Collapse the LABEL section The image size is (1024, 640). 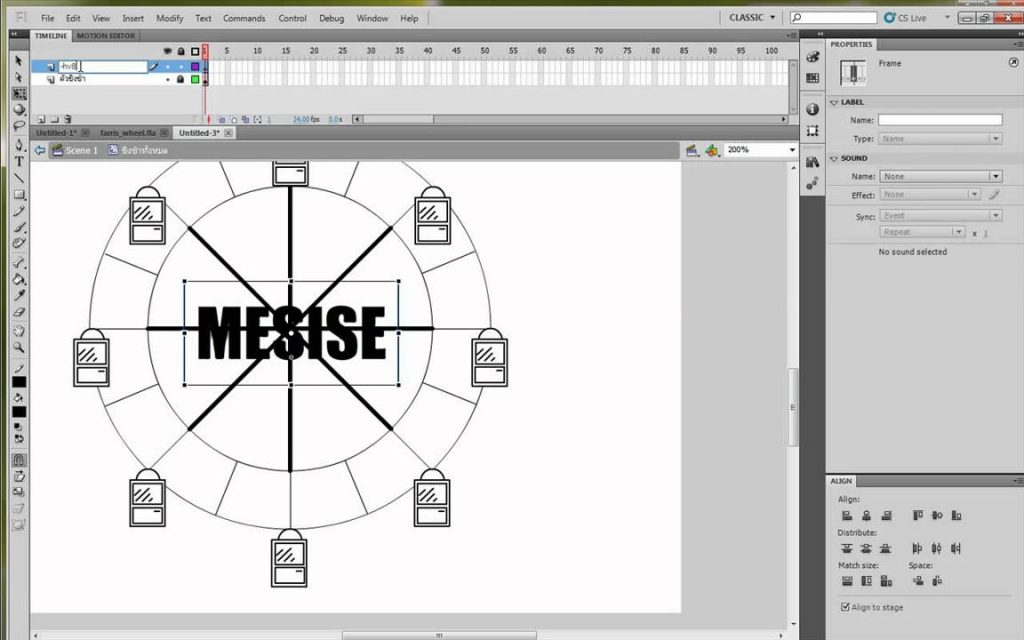click(834, 103)
